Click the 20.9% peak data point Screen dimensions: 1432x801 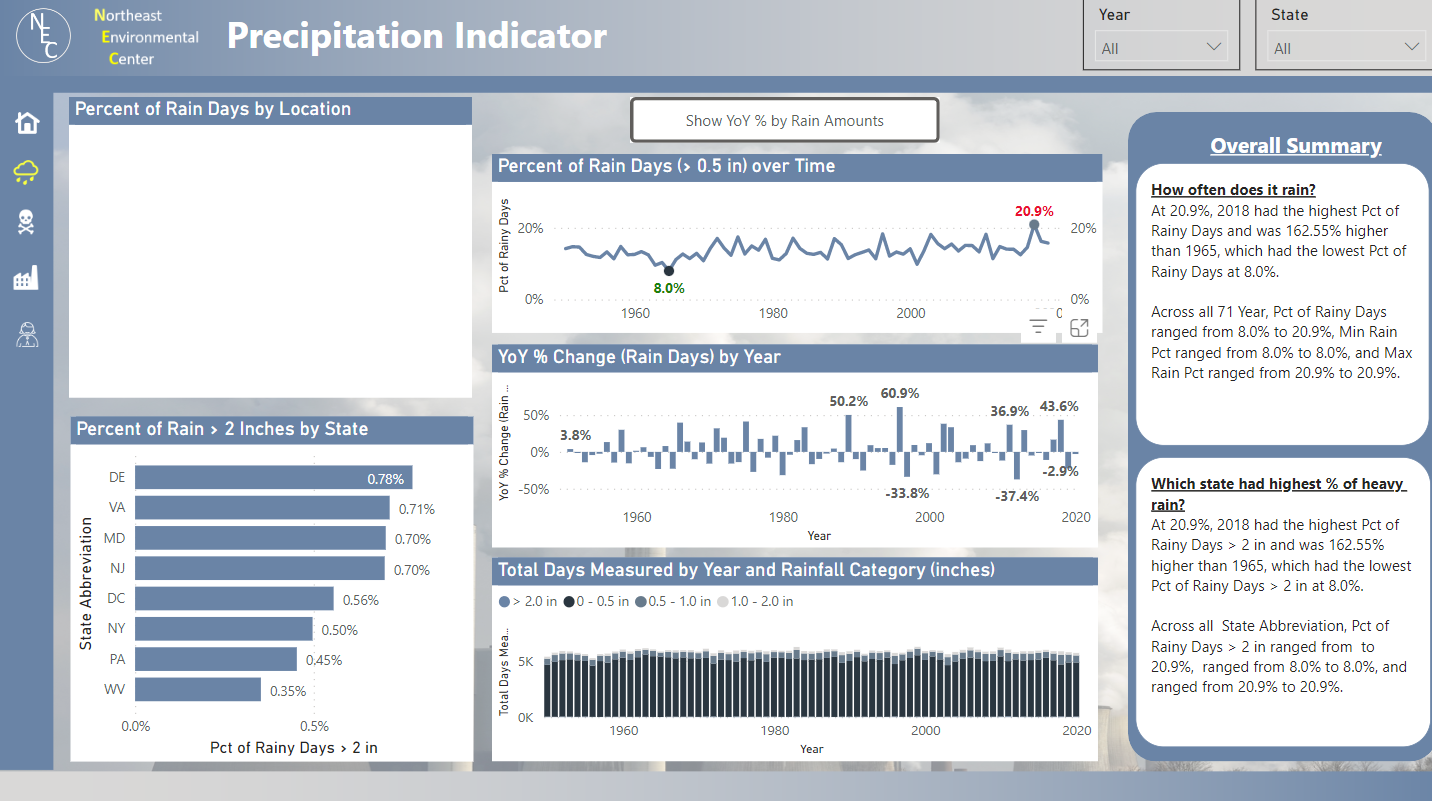tap(1034, 225)
